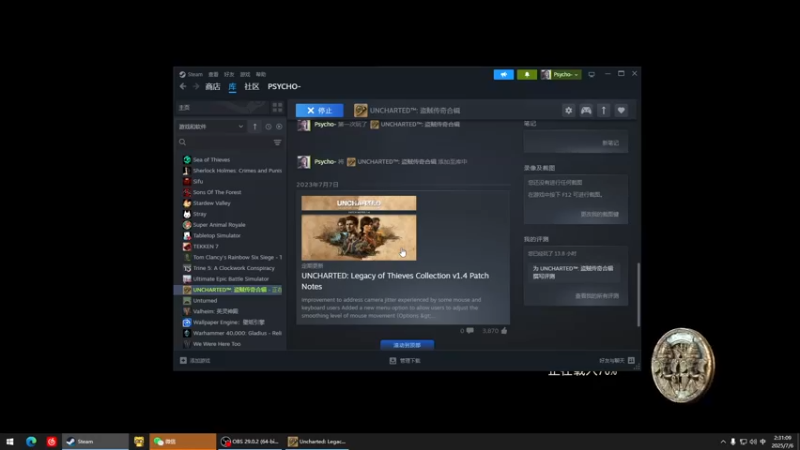Toggle the ready-to-play filter icon
The image size is (800, 450).
tap(279, 127)
